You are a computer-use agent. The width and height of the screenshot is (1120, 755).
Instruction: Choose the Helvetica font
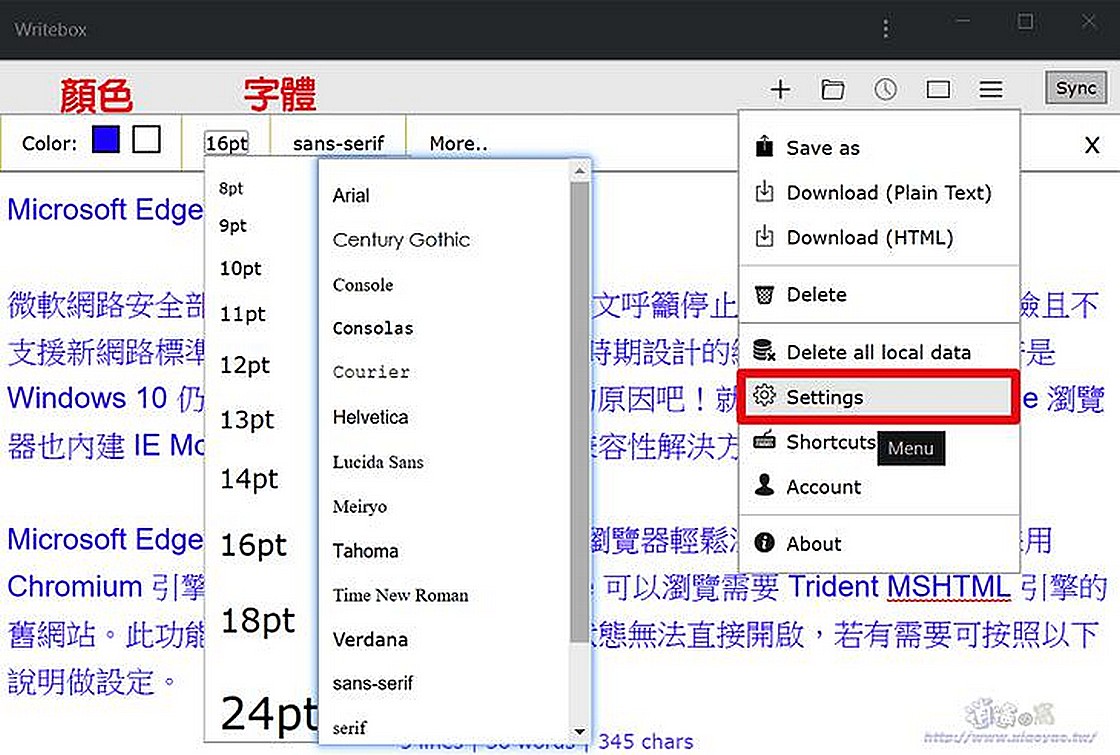(370, 417)
